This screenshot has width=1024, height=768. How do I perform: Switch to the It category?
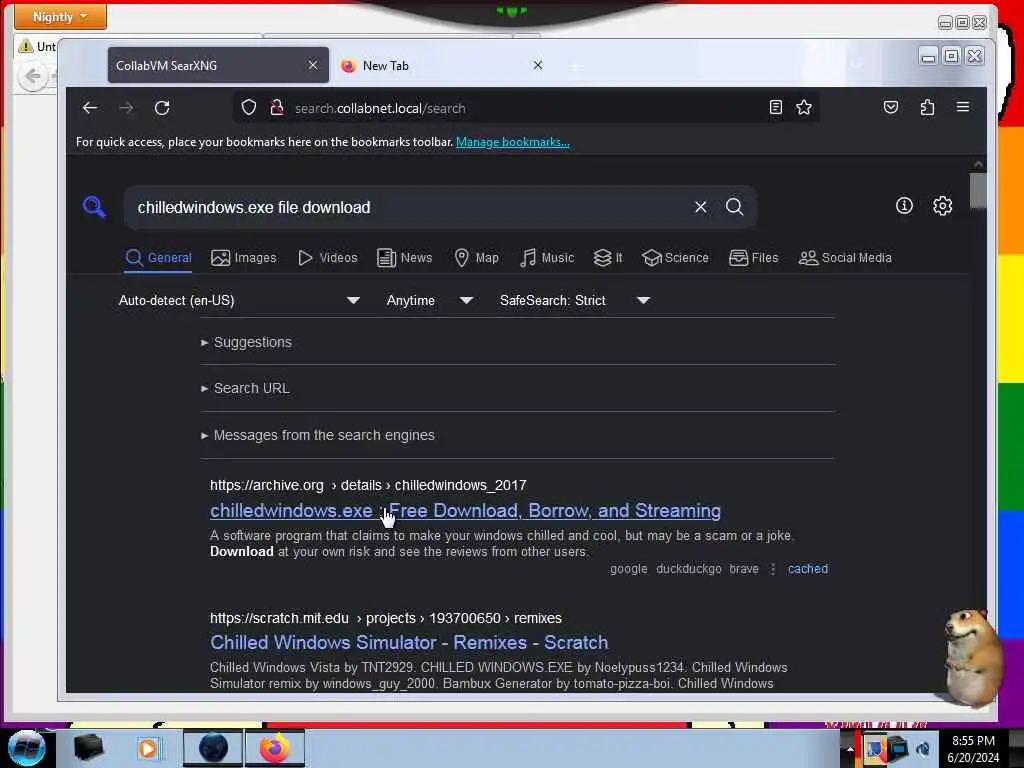click(x=607, y=258)
